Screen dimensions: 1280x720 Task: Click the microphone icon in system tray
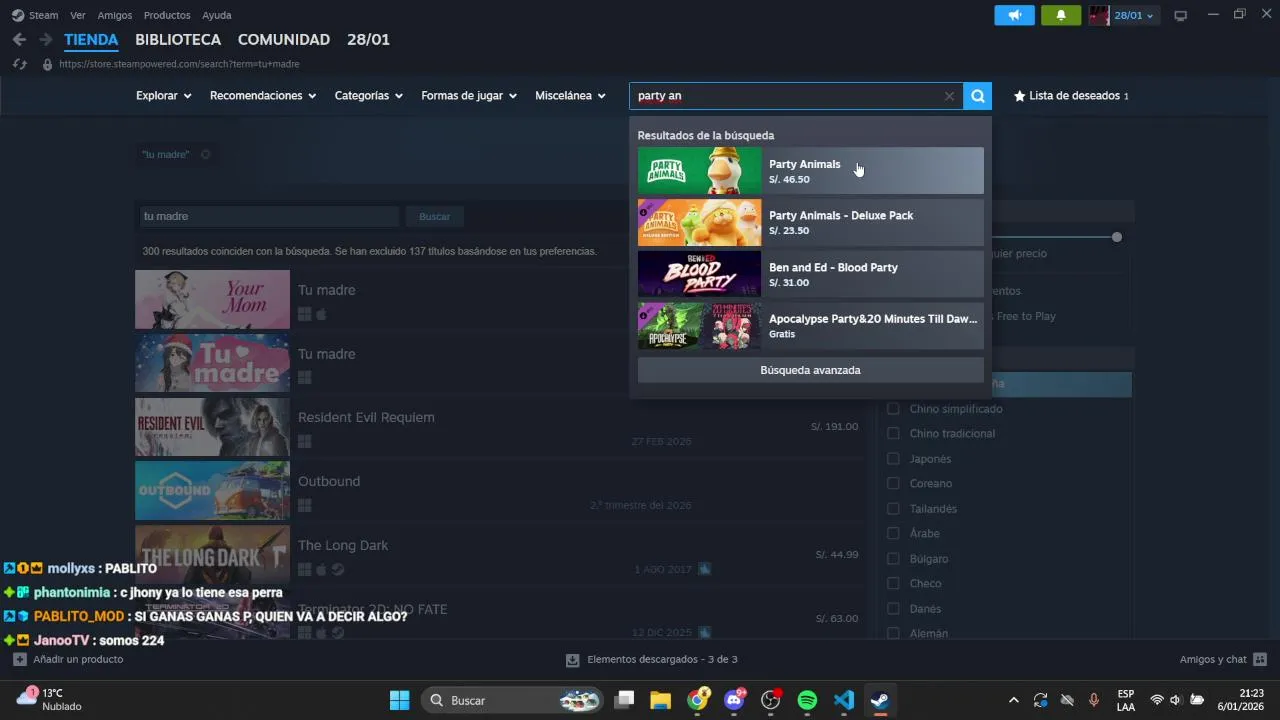pyautogui.click(x=1093, y=700)
